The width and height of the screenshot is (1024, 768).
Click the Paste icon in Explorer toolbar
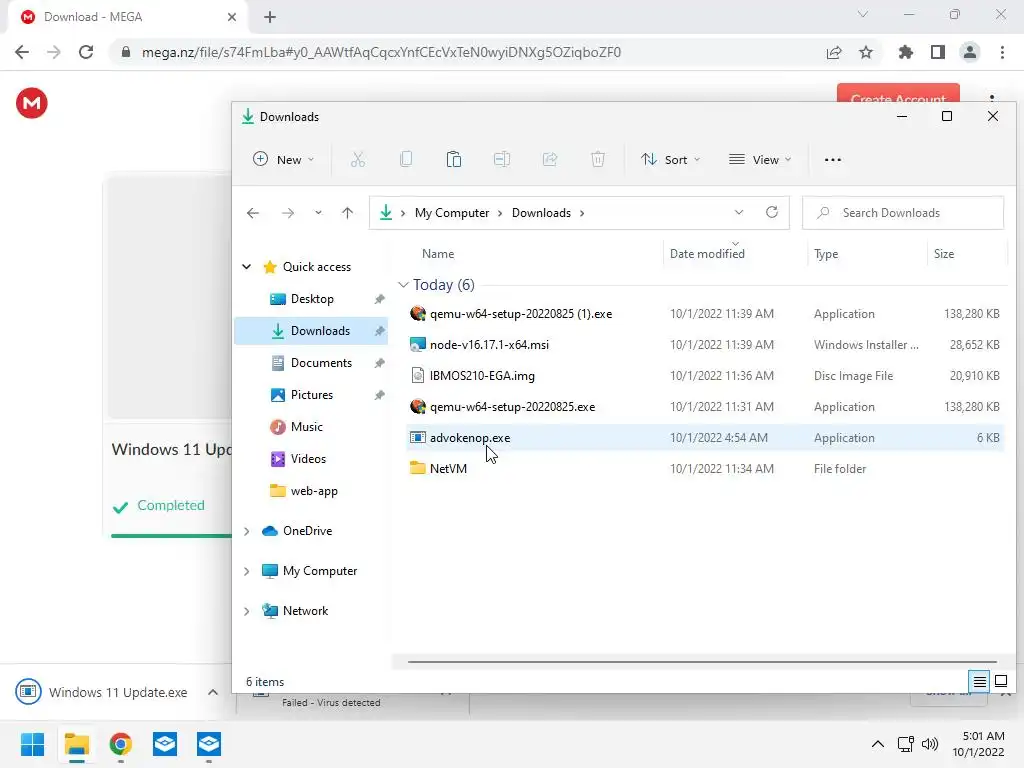tap(454, 159)
